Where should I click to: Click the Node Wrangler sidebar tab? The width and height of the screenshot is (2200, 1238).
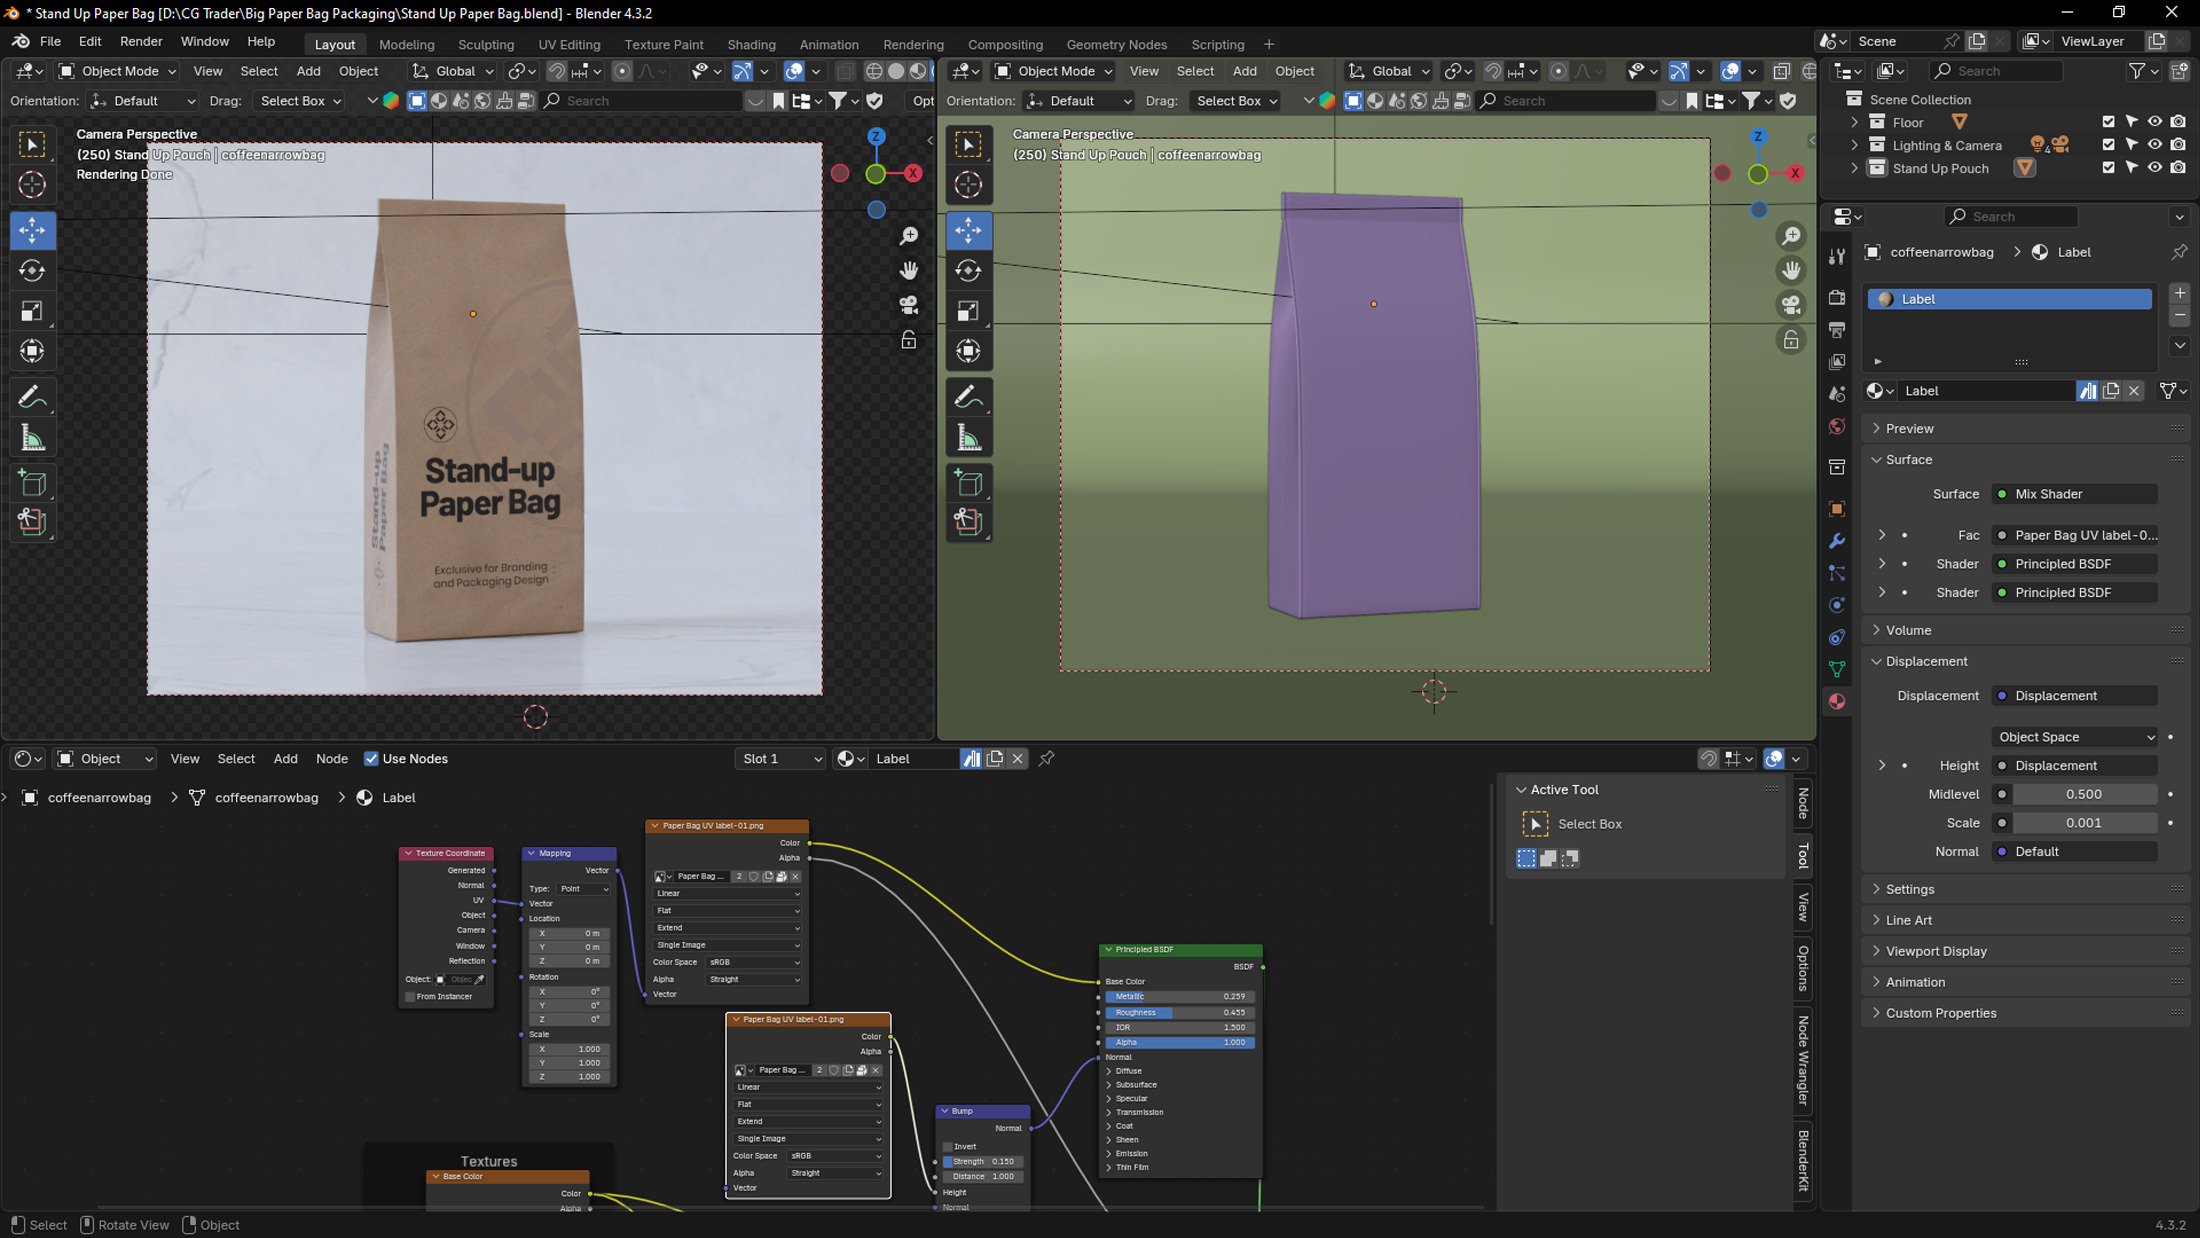[x=1804, y=1061]
